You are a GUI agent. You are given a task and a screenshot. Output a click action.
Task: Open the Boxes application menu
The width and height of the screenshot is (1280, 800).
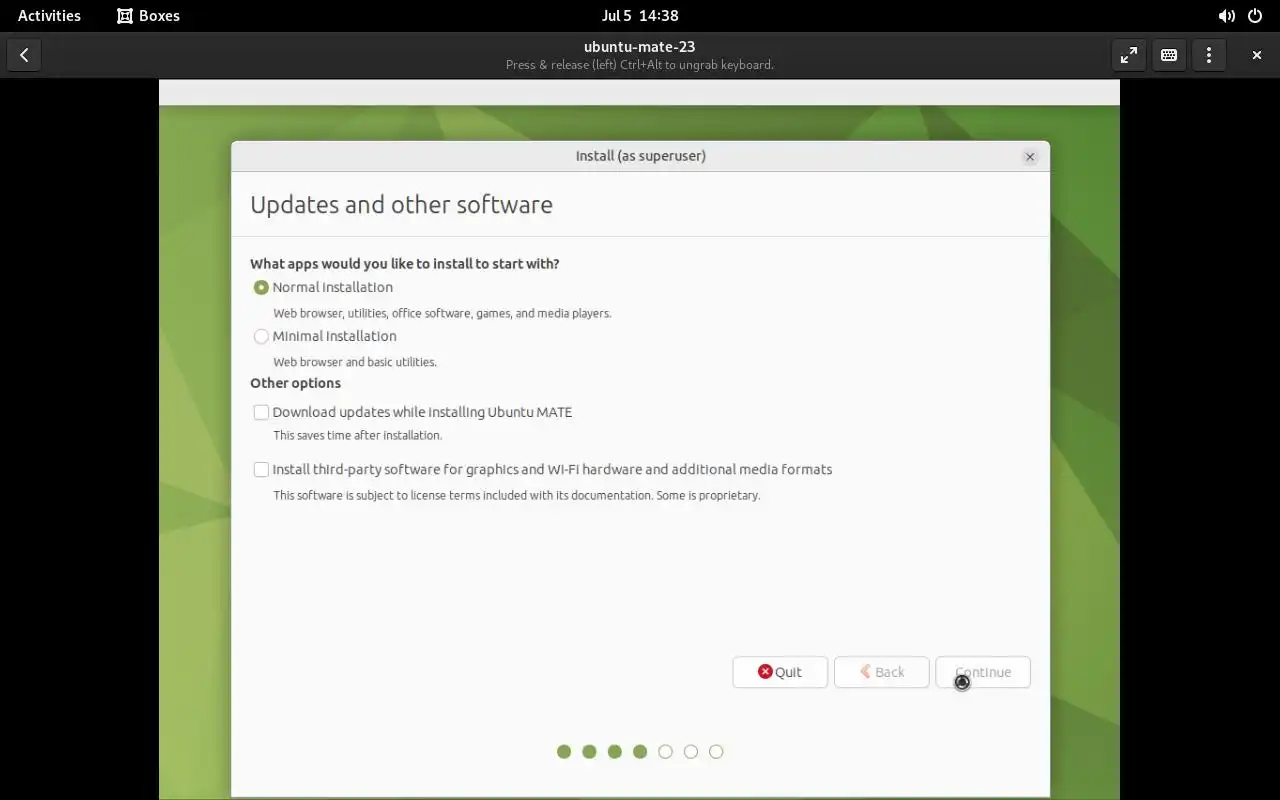click(148, 16)
